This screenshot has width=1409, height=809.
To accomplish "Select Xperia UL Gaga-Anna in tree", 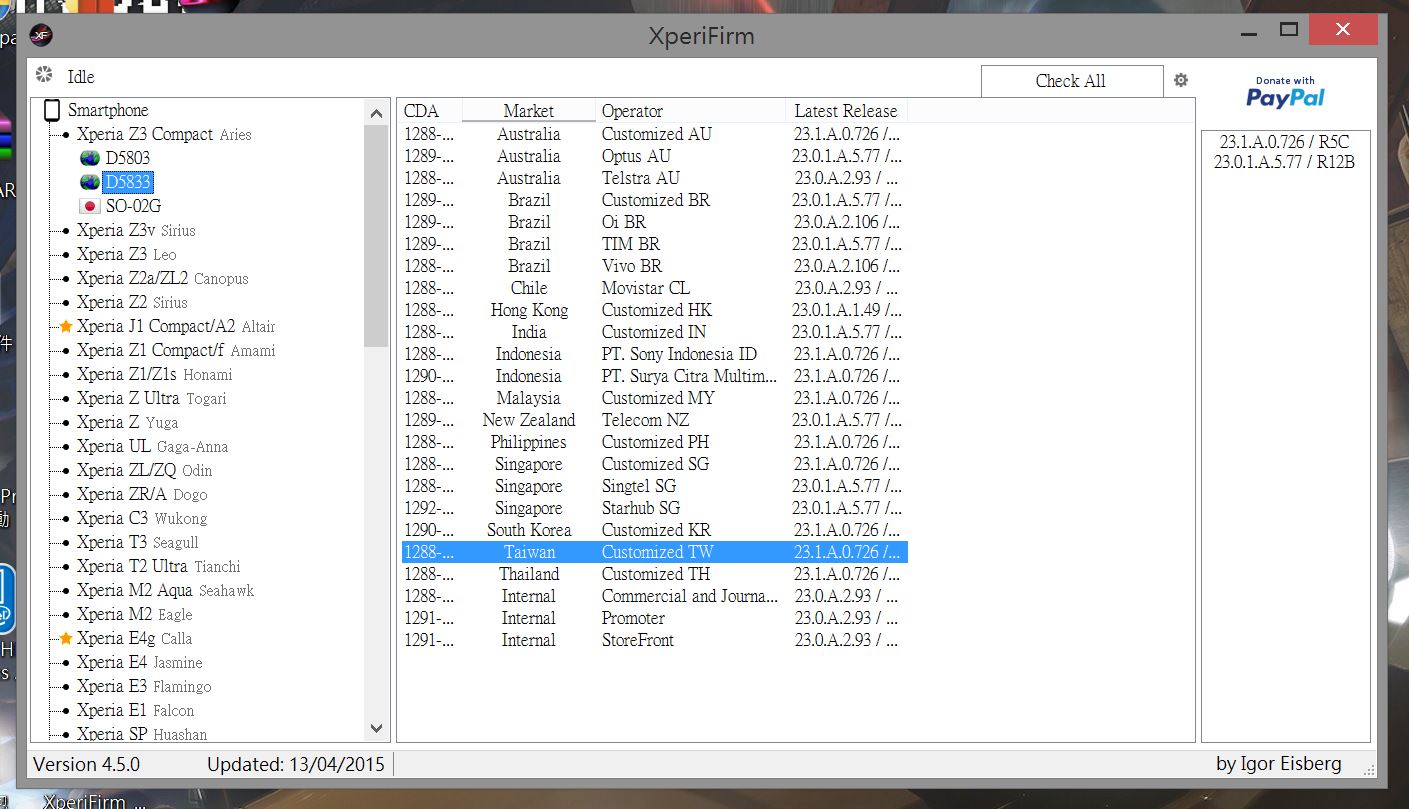I will tap(152, 446).
